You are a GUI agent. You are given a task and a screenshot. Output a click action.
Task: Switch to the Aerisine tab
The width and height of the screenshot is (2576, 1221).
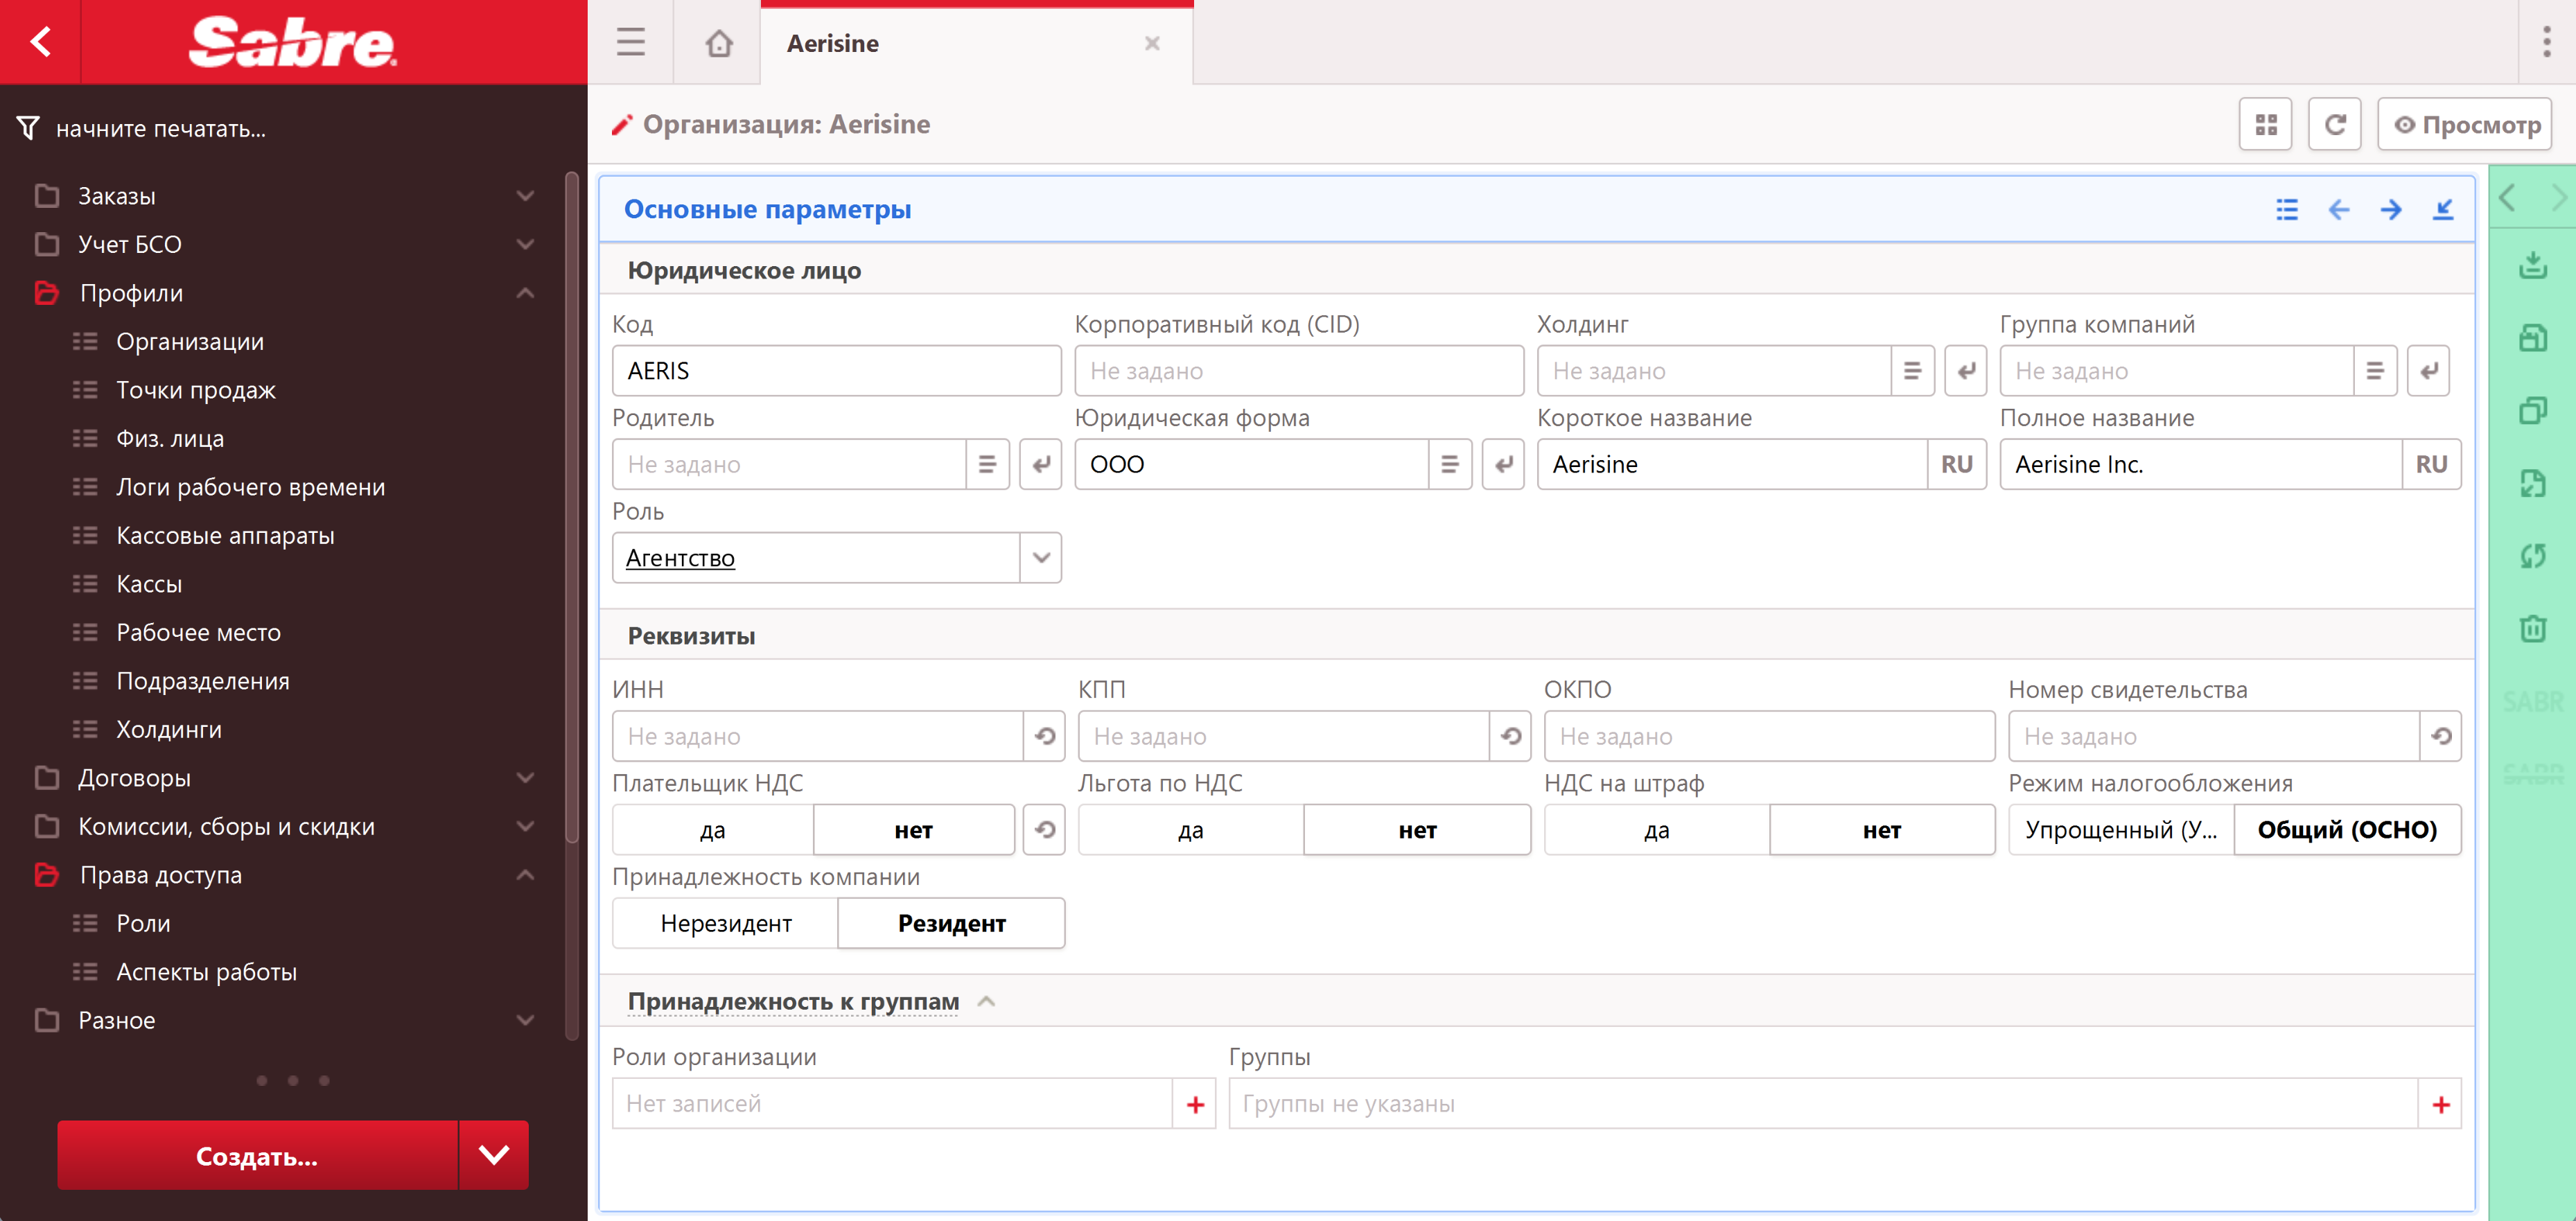[x=832, y=43]
